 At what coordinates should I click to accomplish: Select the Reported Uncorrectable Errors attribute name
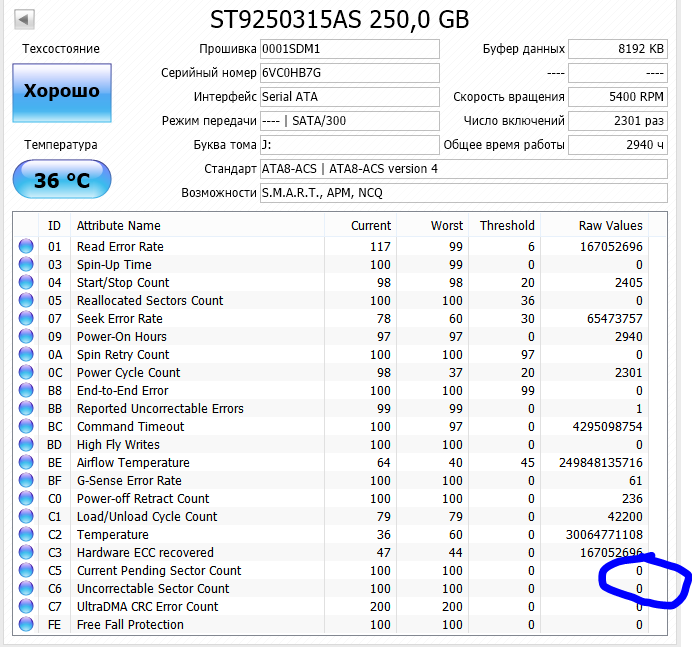(x=160, y=408)
